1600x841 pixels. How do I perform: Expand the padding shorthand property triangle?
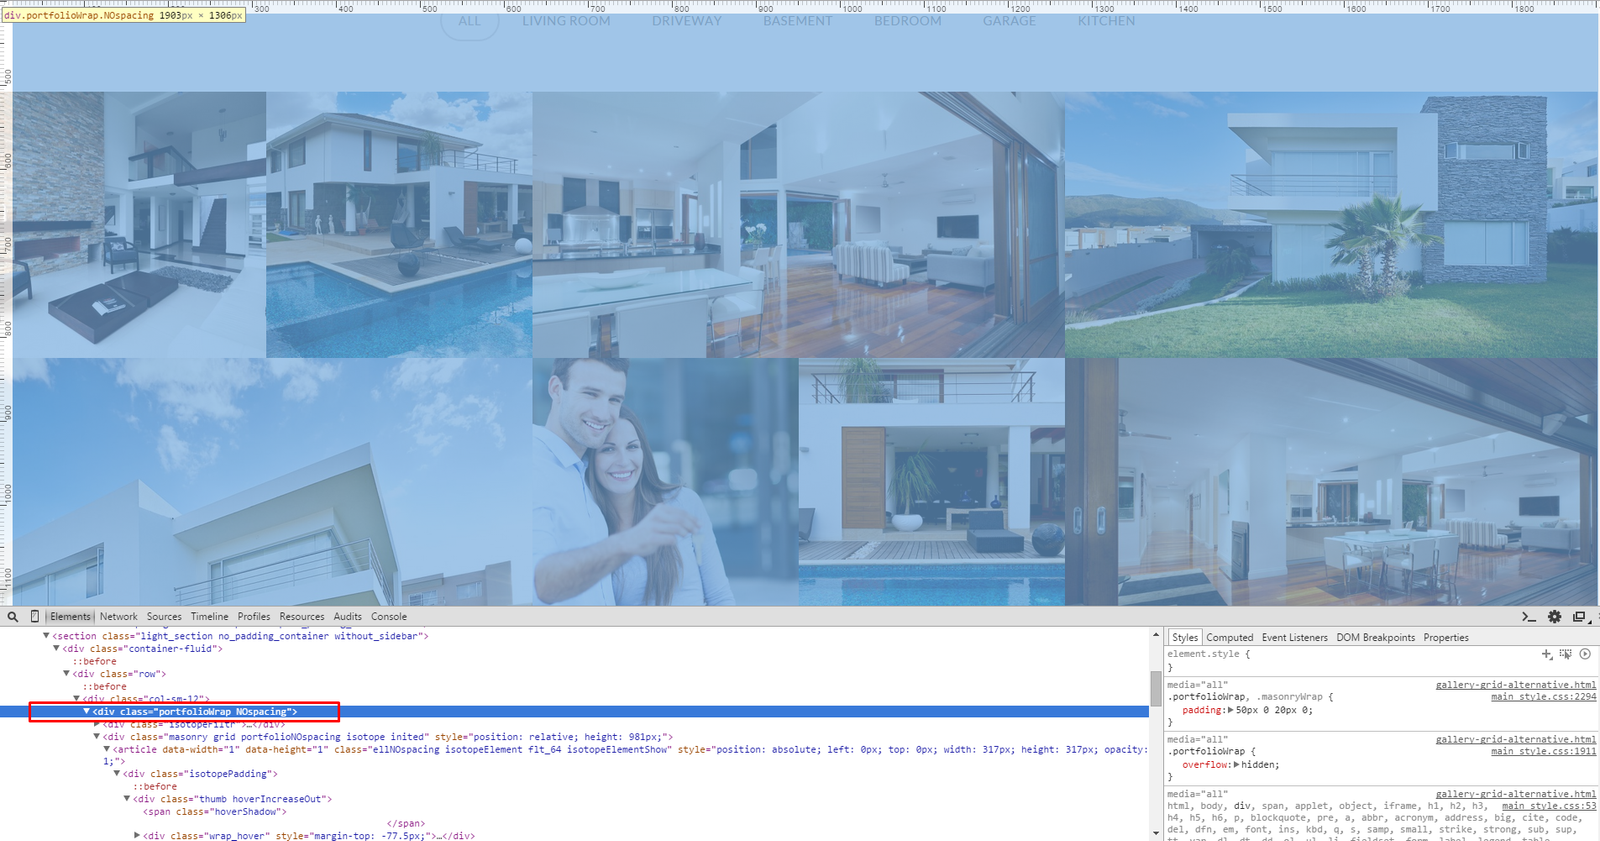pyautogui.click(x=1231, y=710)
